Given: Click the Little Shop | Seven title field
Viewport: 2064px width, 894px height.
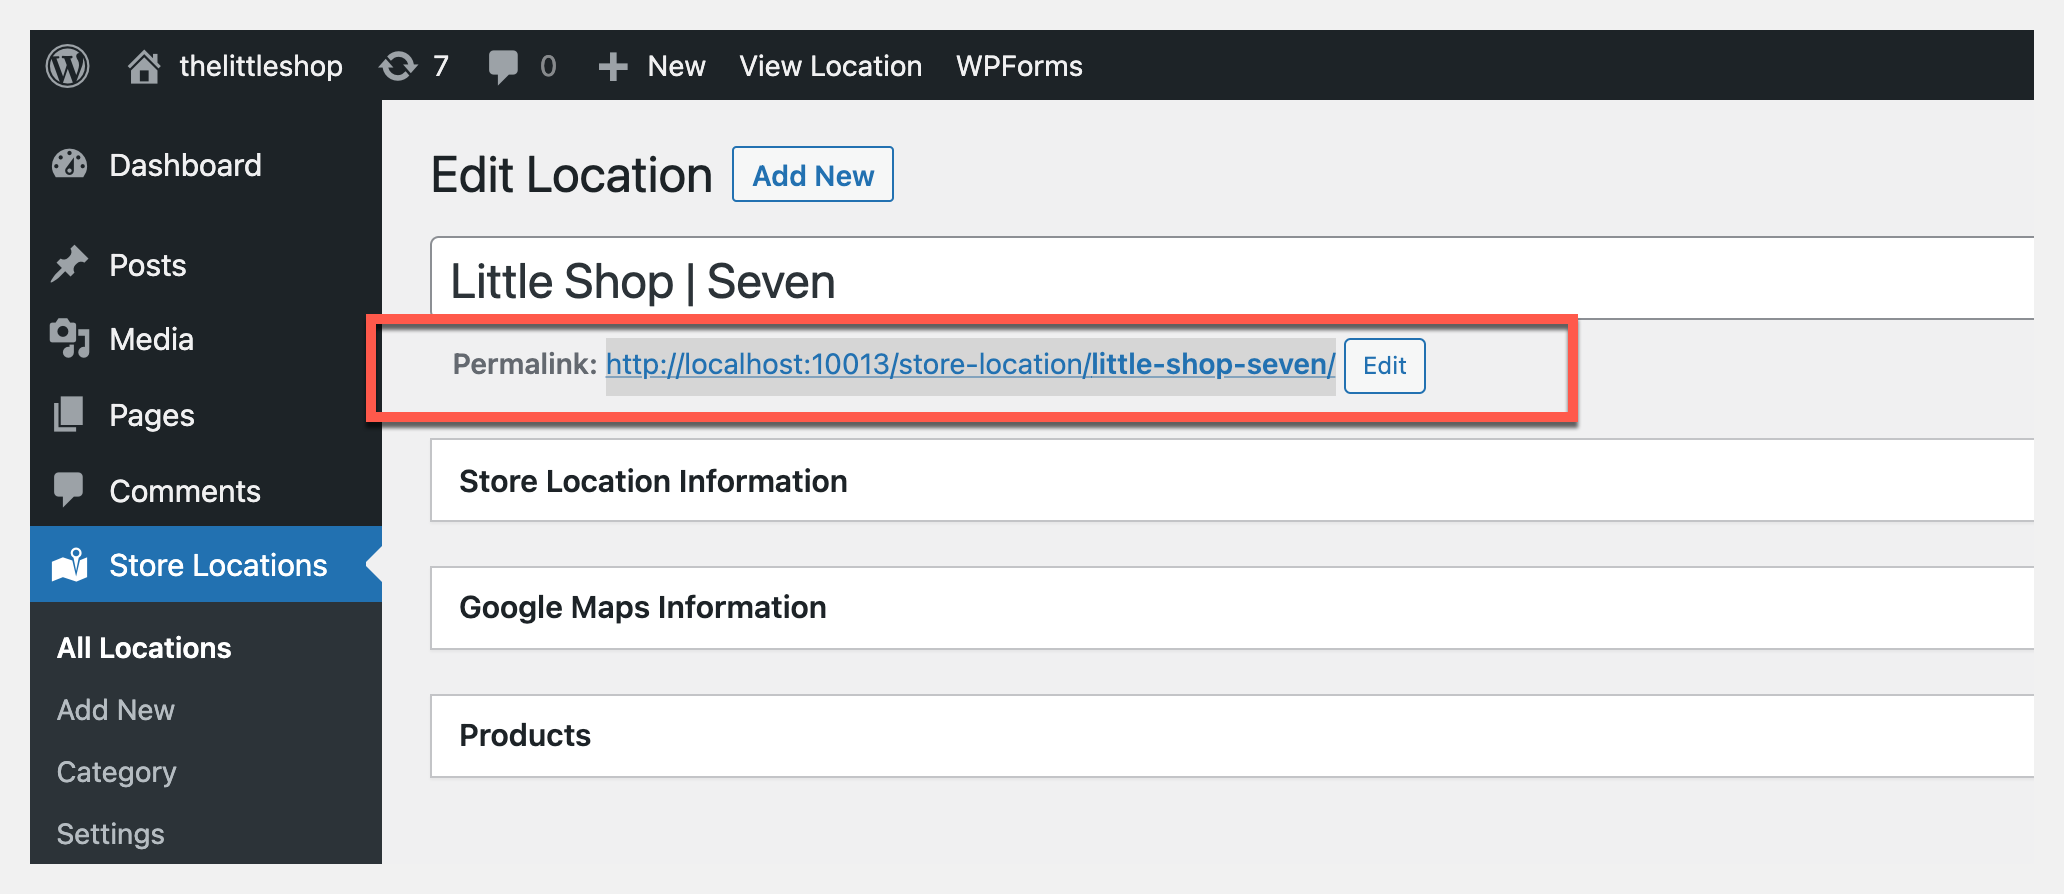Looking at the screenshot, I should point(1200,281).
